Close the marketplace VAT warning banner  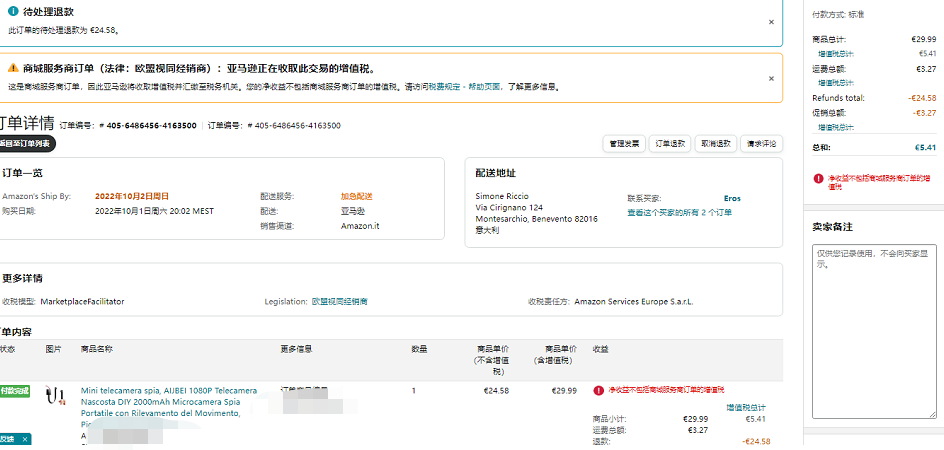coord(771,78)
